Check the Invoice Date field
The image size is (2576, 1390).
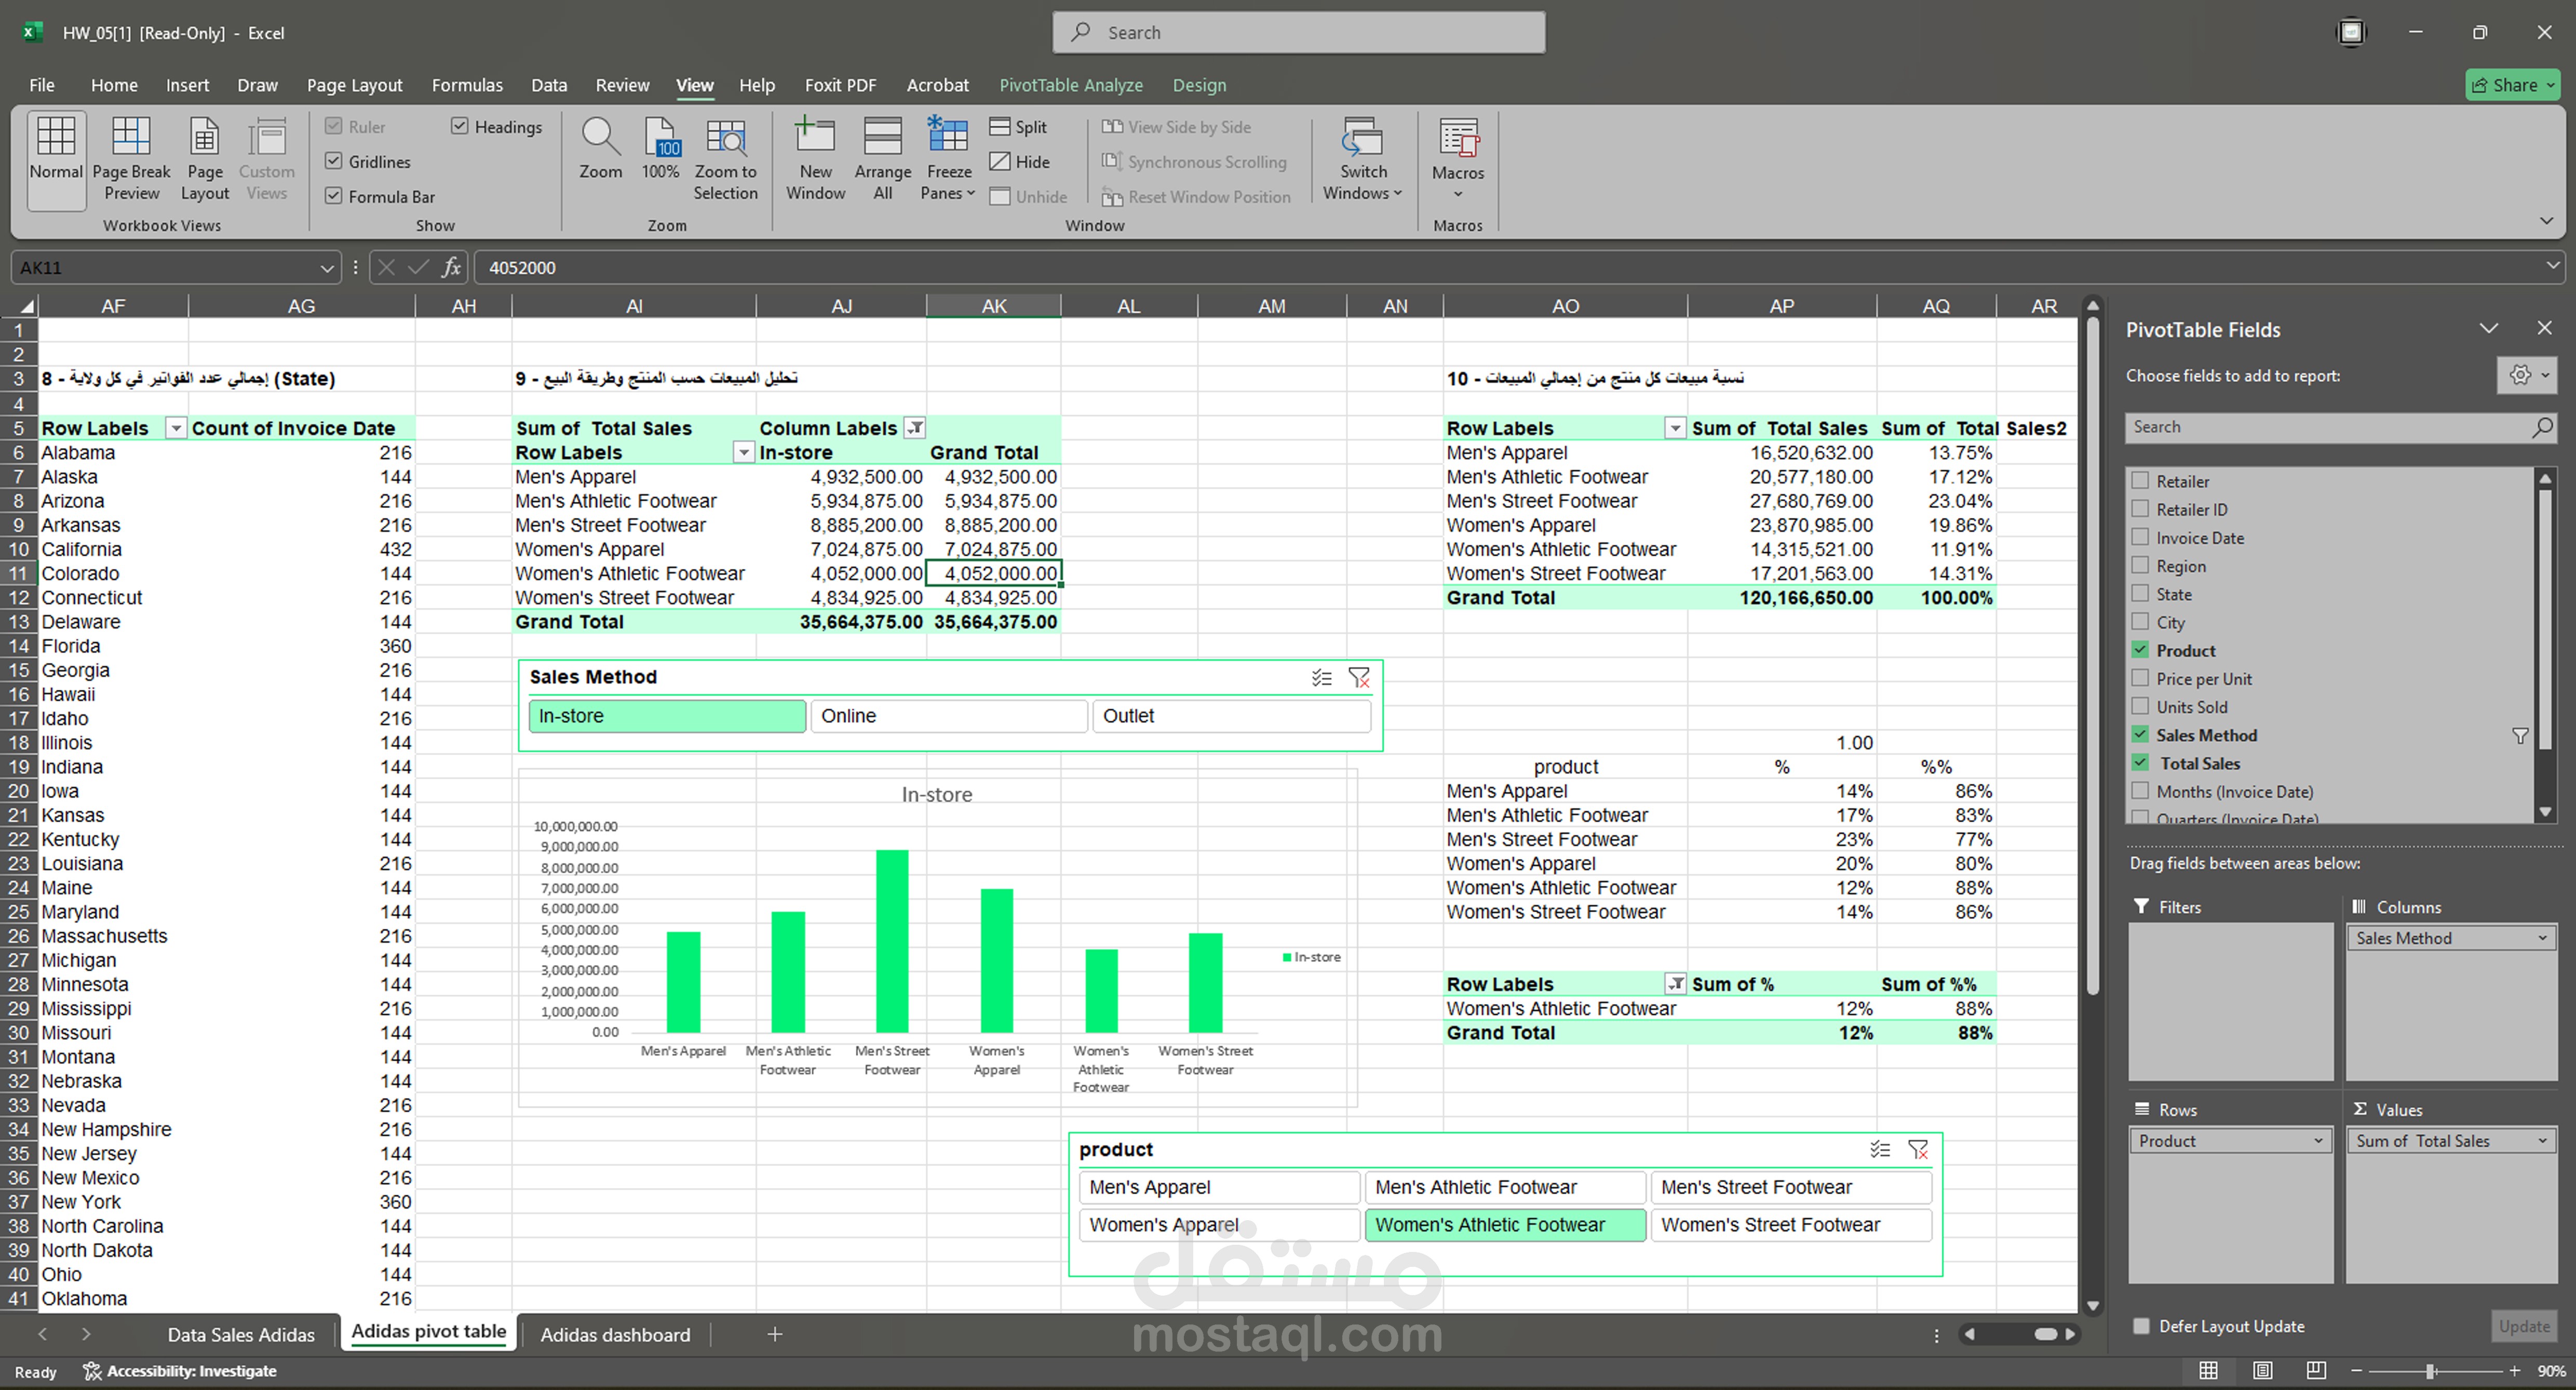2140,537
